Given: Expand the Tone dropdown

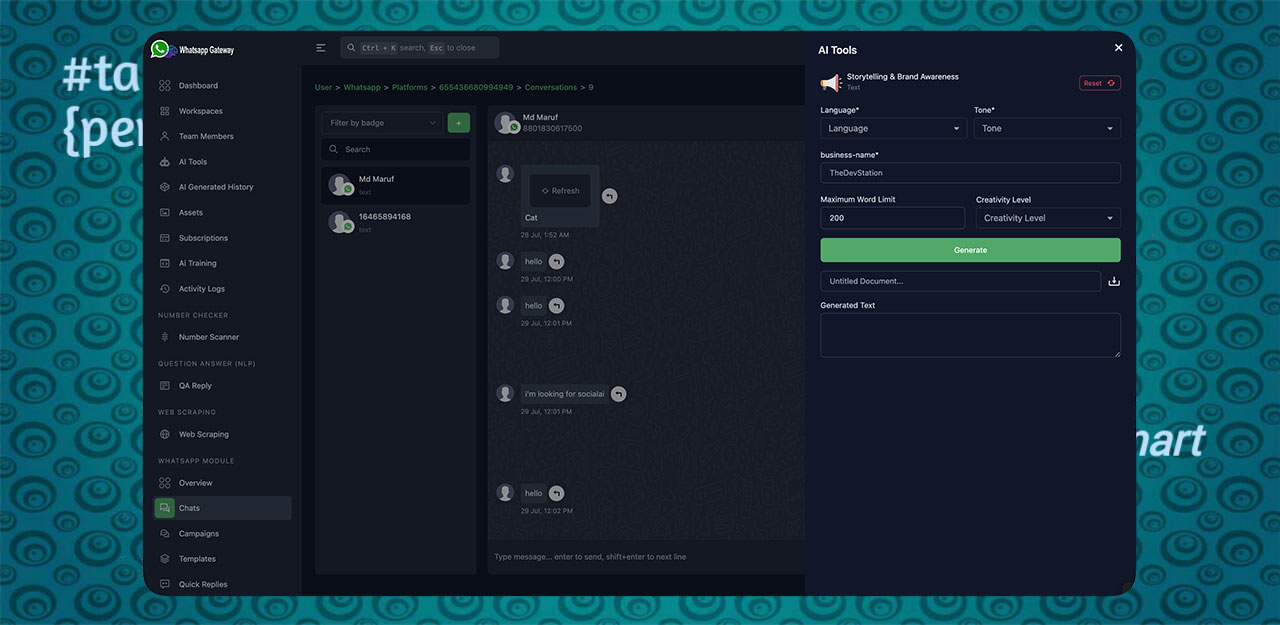Looking at the screenshot, I should coord(1046,129).
